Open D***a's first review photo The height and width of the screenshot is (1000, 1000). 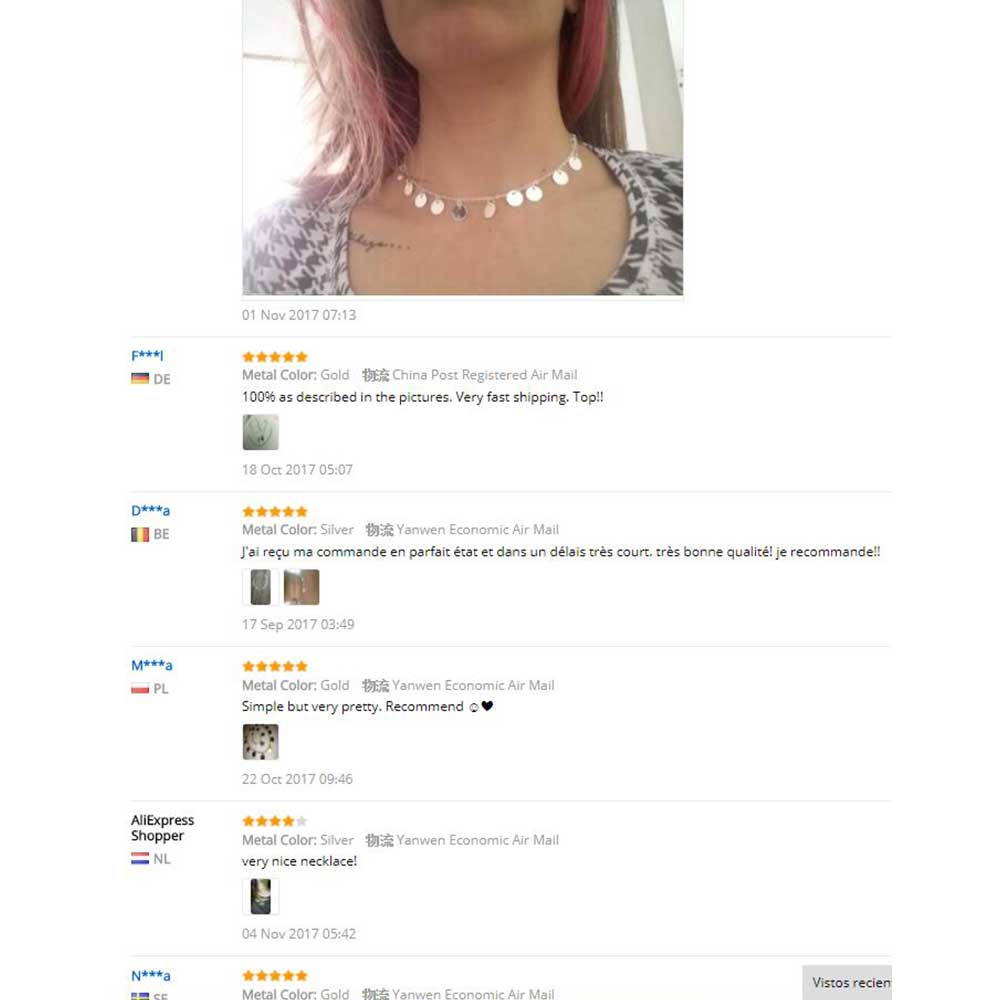pos(260,587)
